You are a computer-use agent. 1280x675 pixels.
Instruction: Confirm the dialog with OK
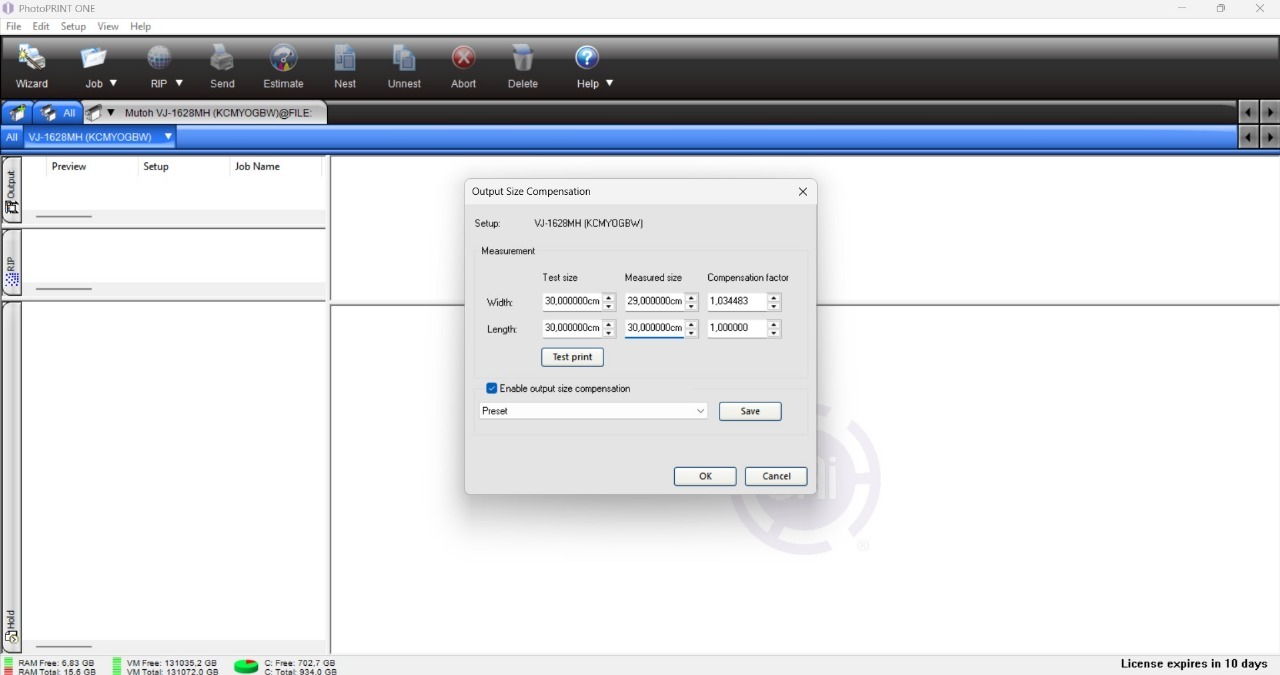[x=705, y=476]
